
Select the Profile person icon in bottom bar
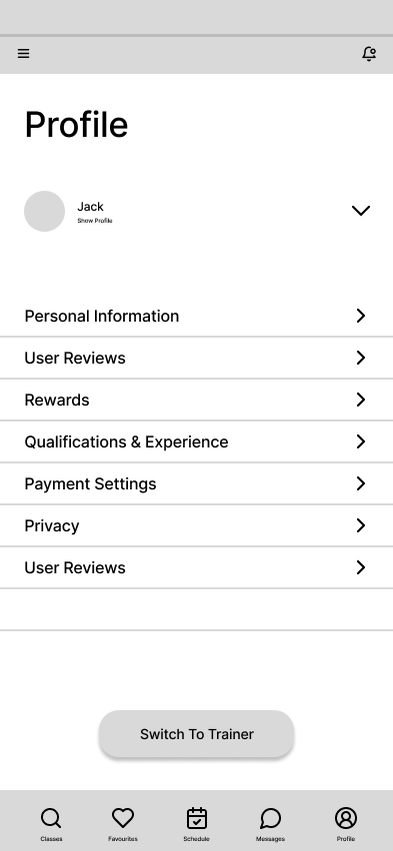346,818
